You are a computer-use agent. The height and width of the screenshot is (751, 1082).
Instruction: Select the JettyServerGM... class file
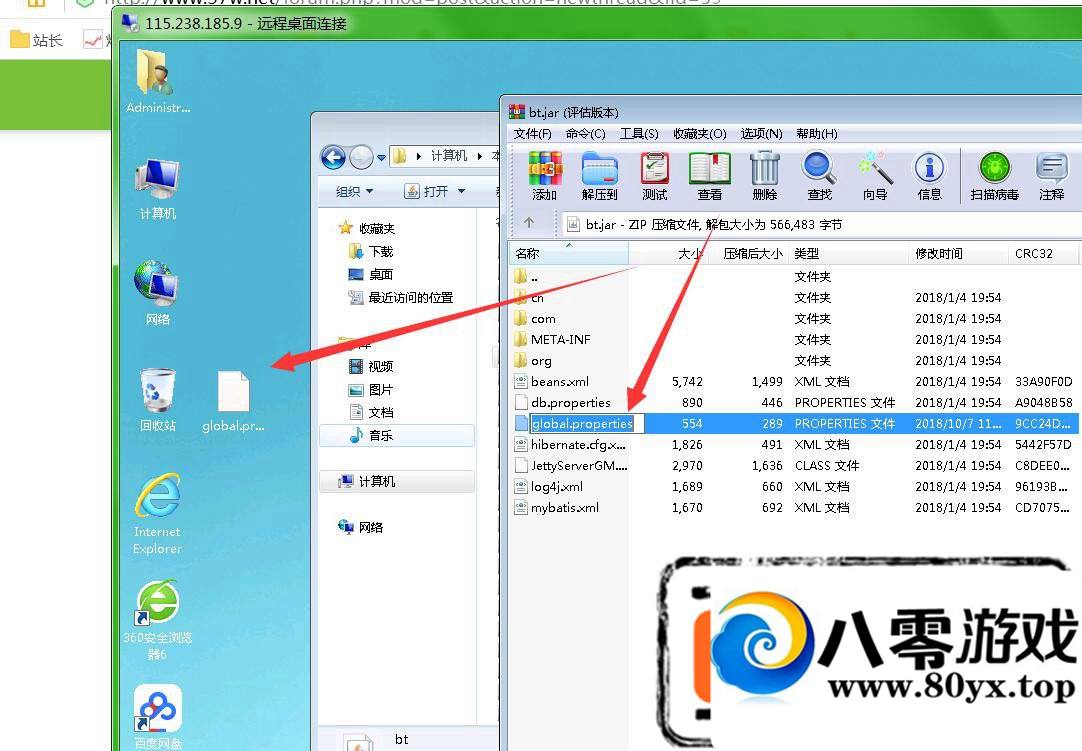point(794,466)
